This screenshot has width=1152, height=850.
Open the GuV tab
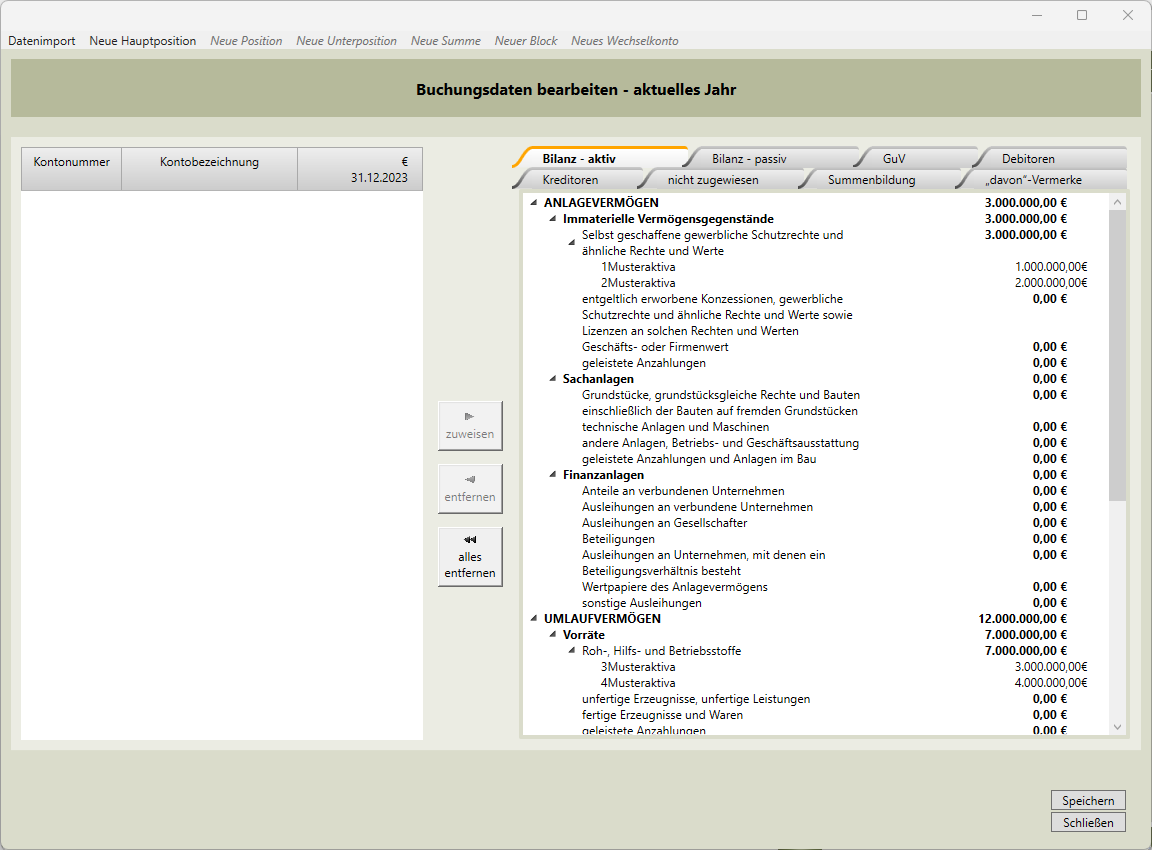tap(894, 158)
